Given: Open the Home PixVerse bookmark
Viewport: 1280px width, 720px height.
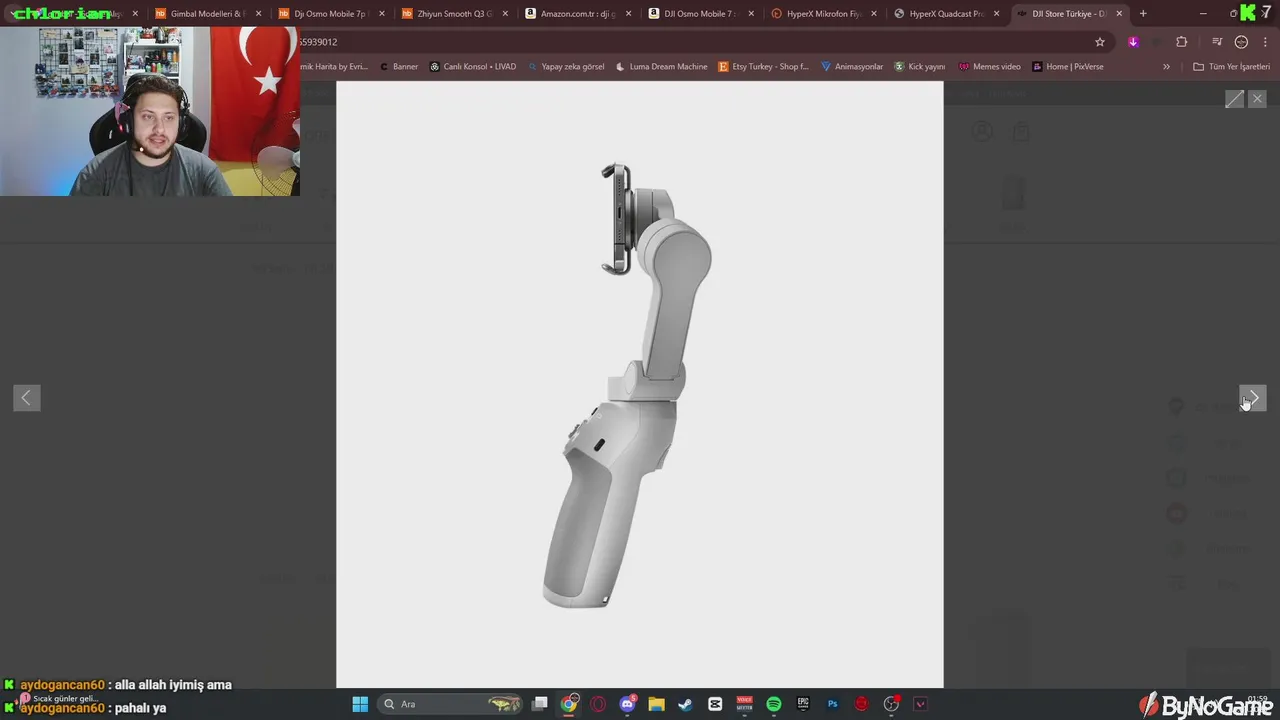Looking at the screenshot, I should (1068, 66).
